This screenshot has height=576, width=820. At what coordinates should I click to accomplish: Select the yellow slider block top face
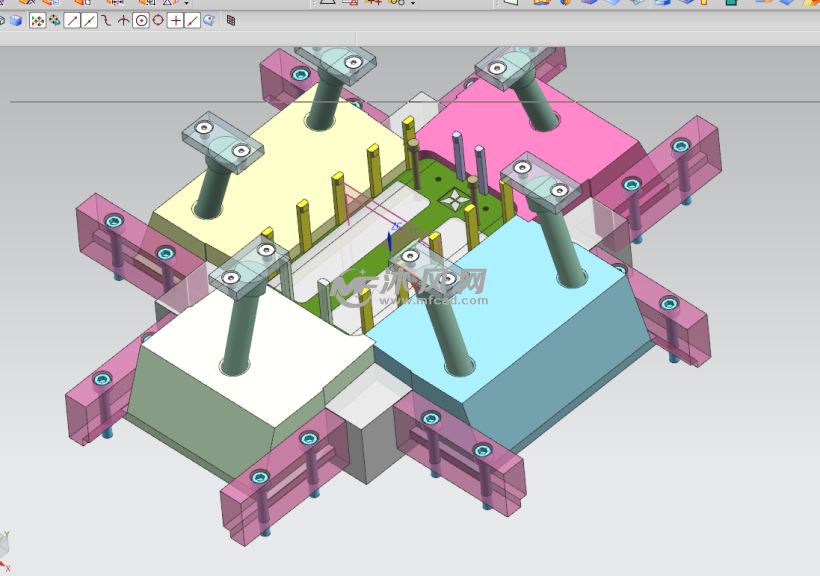[270, 170]
